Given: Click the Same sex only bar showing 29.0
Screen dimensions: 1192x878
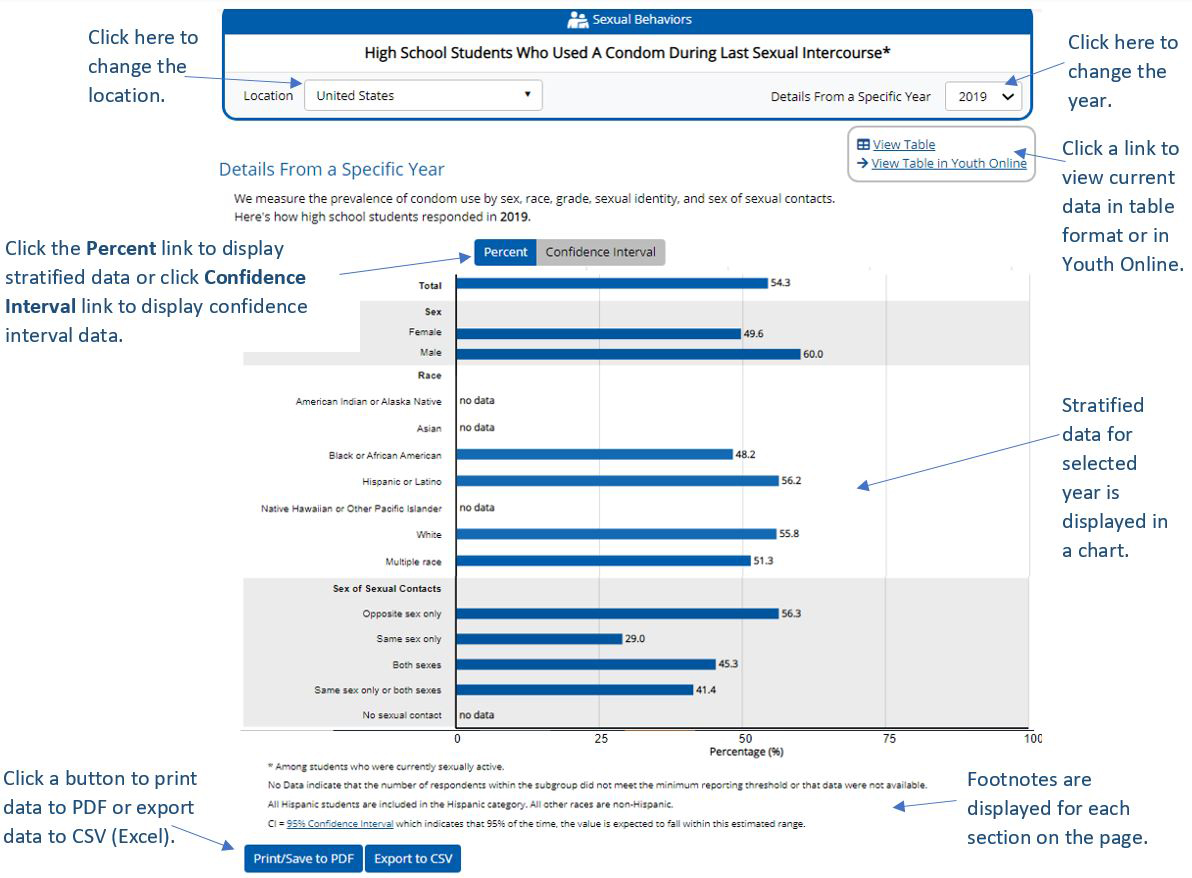Looking at the screenshot, I should coord(540,638).
